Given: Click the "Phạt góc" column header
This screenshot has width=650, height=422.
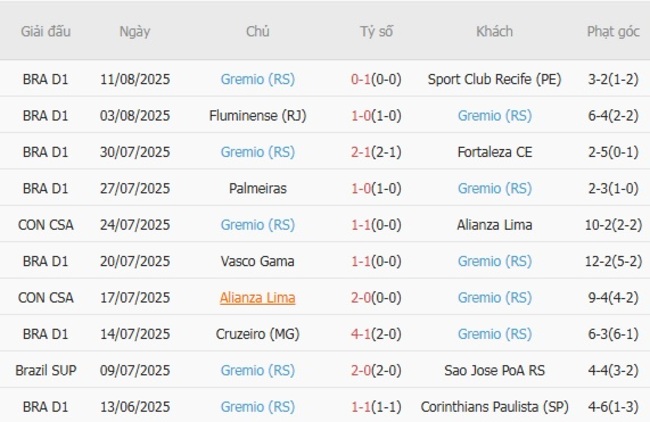Looking at the screenshot, I should pos(613,31).
